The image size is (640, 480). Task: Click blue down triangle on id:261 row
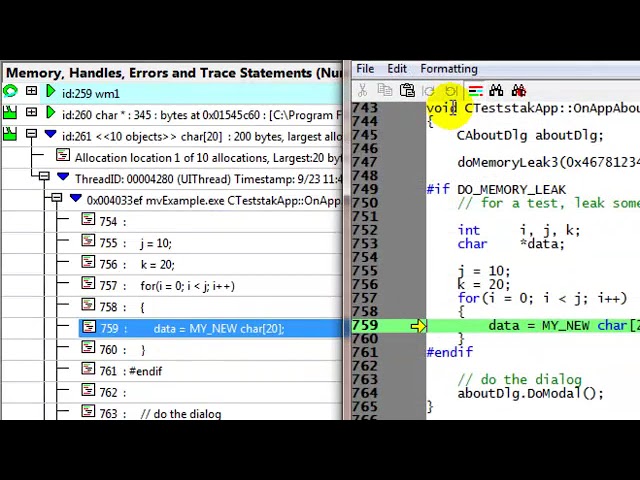[x=51, y=134]
